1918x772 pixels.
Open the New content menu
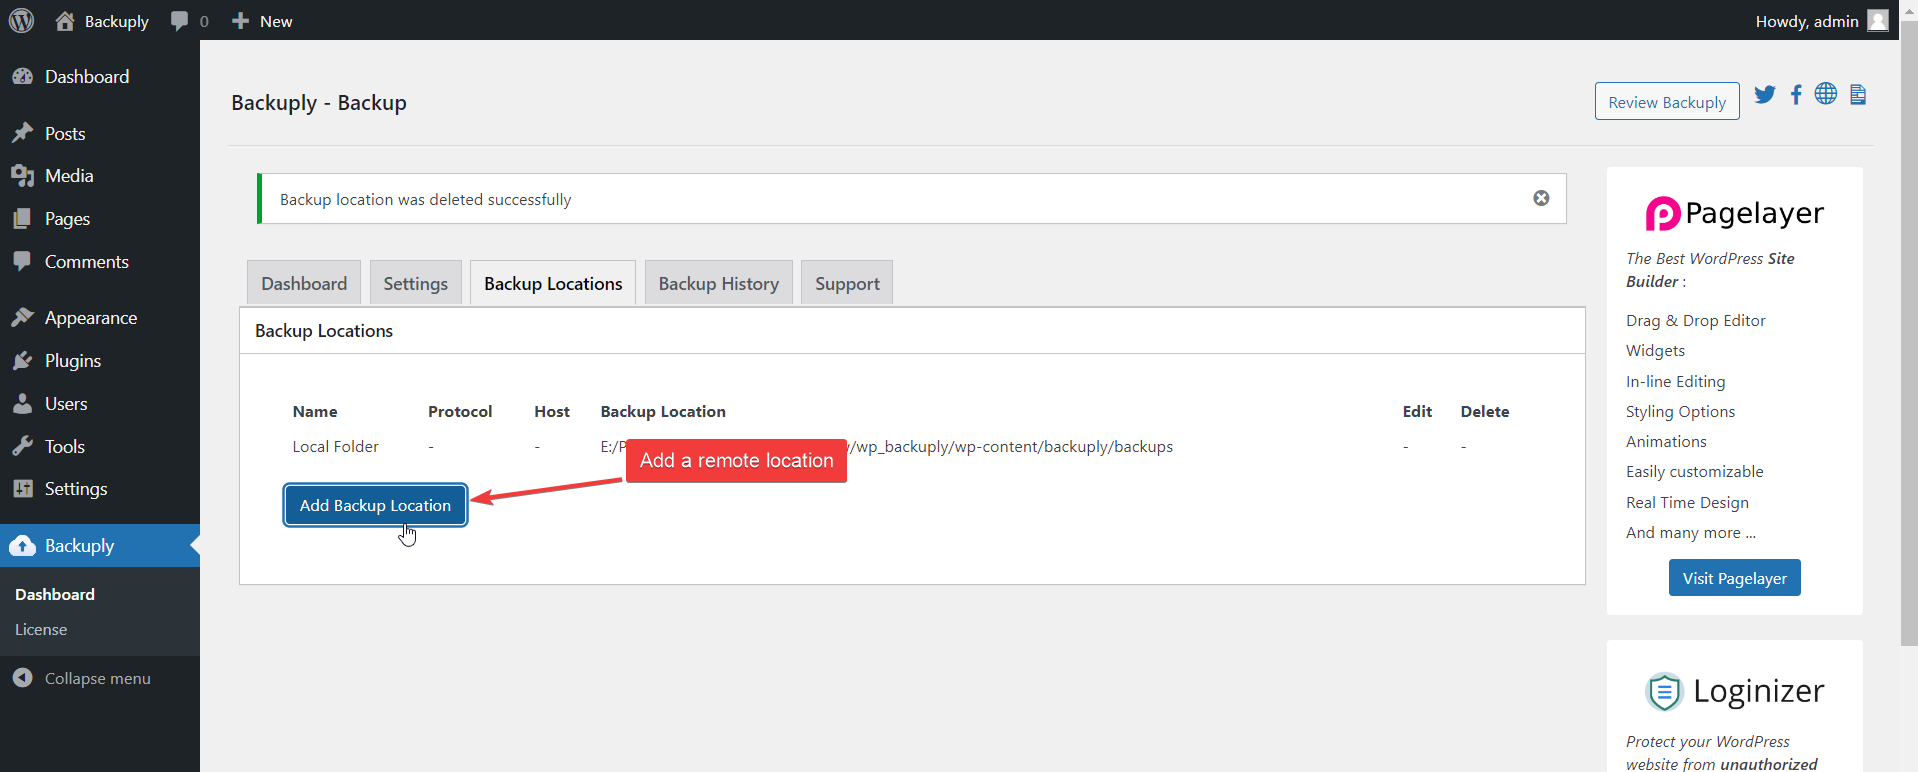coord(262,21)
